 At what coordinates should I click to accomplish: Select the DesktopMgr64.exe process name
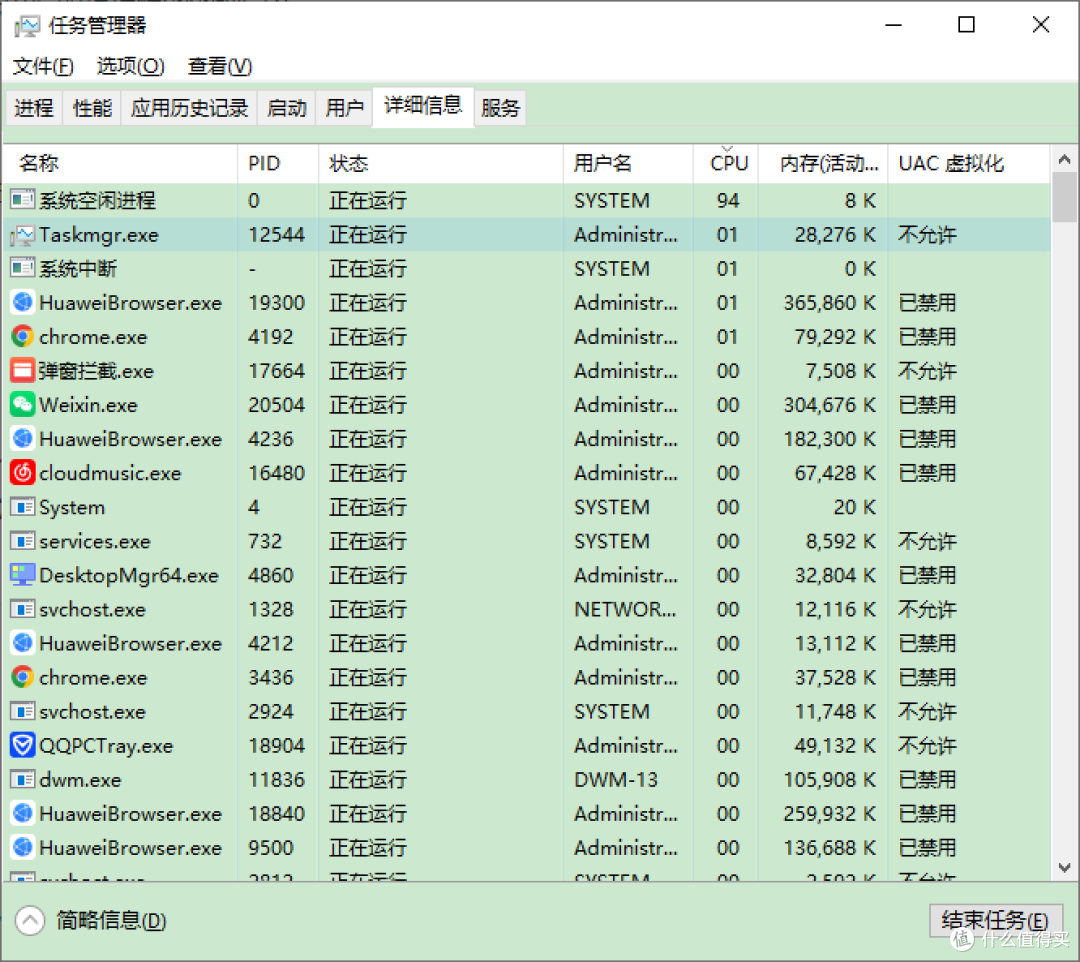[129, 576]
